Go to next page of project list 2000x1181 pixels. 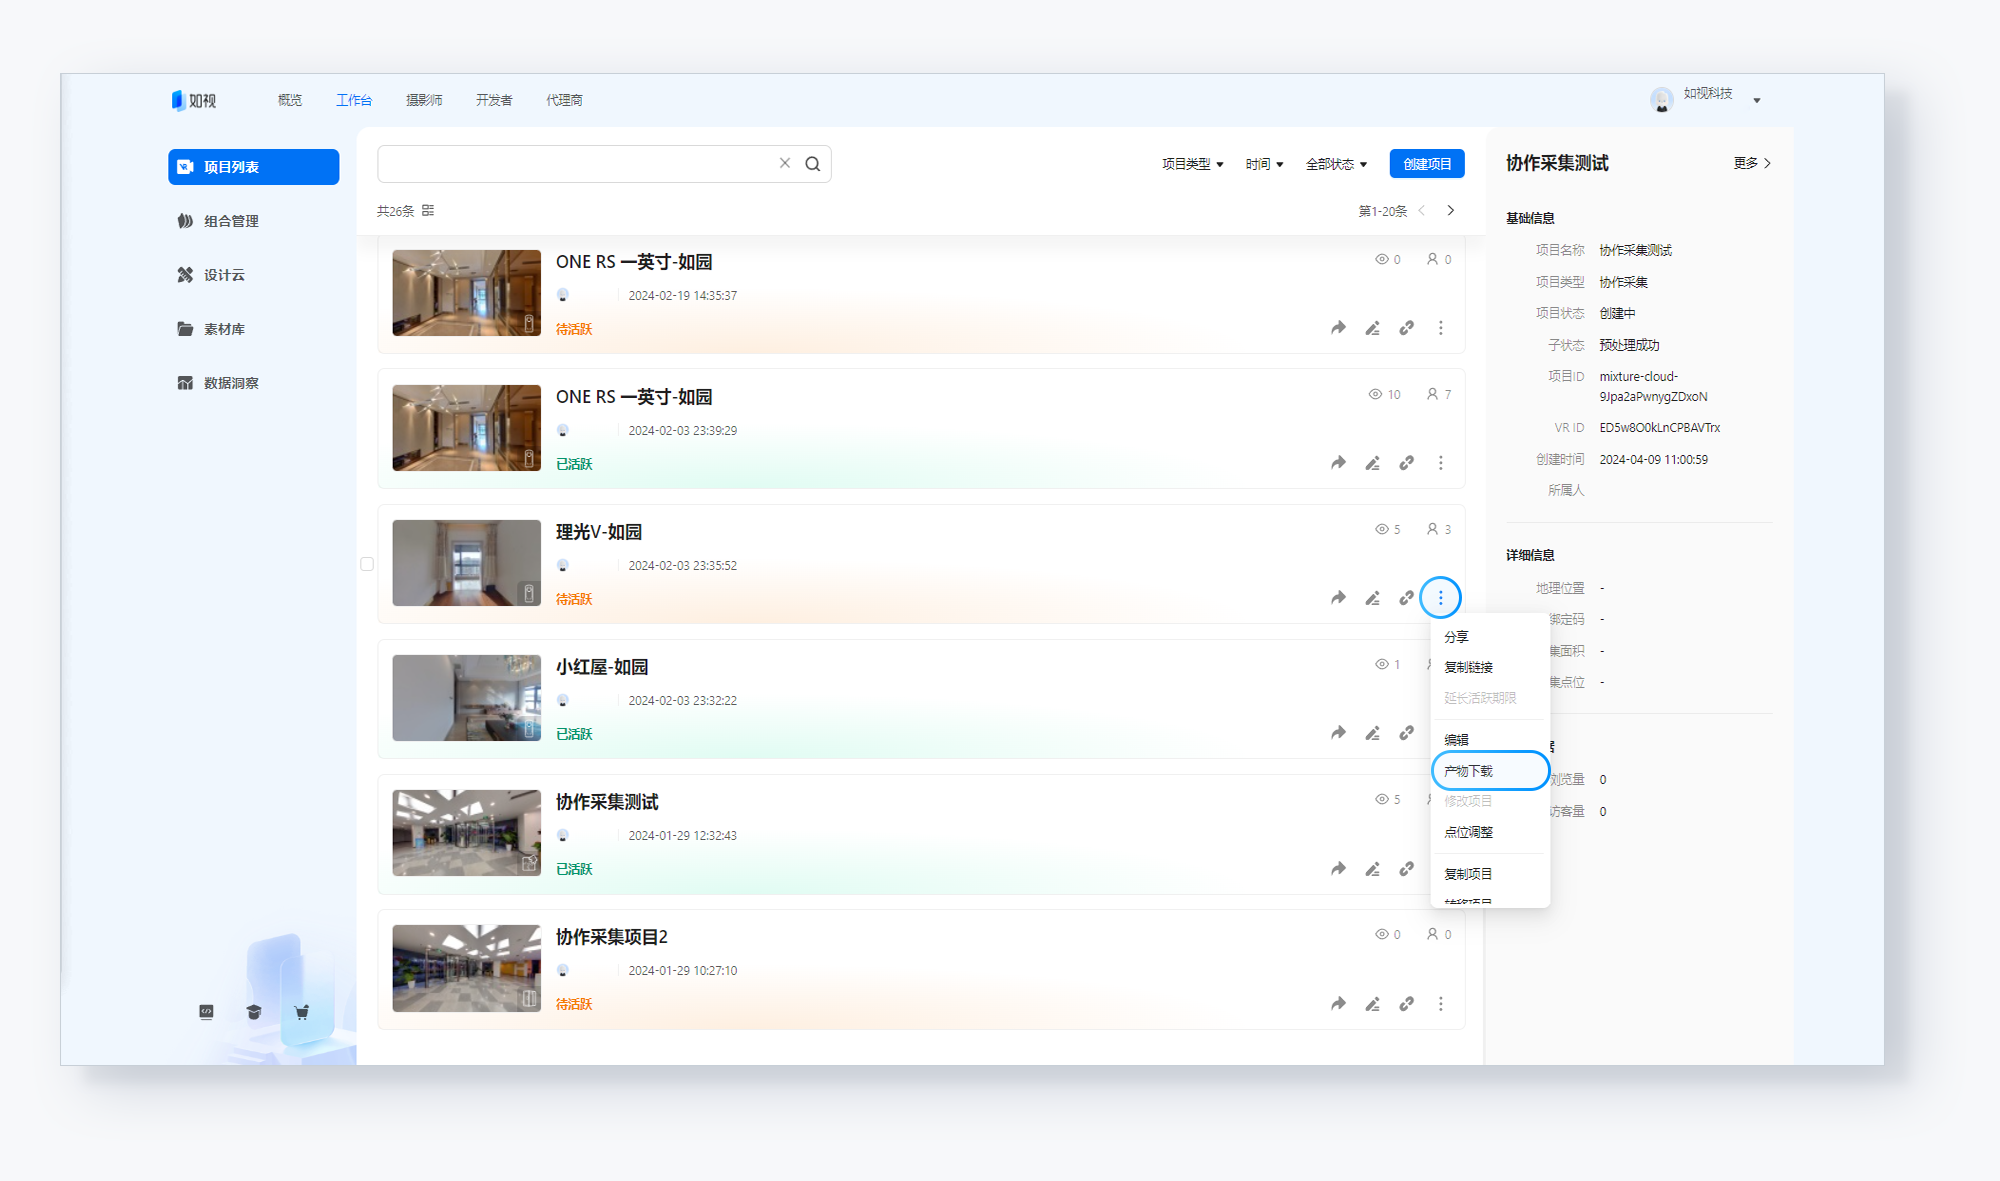coord(1450,211)
